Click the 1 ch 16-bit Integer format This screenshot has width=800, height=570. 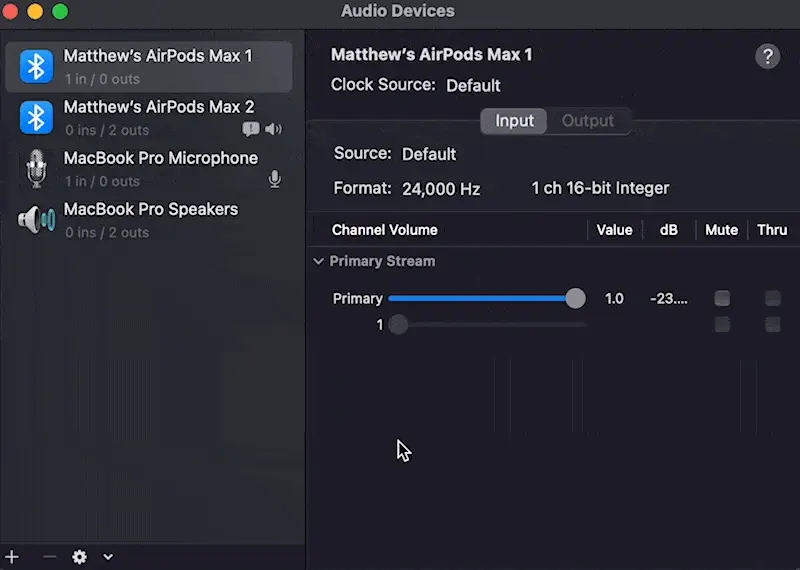point(600,188)
